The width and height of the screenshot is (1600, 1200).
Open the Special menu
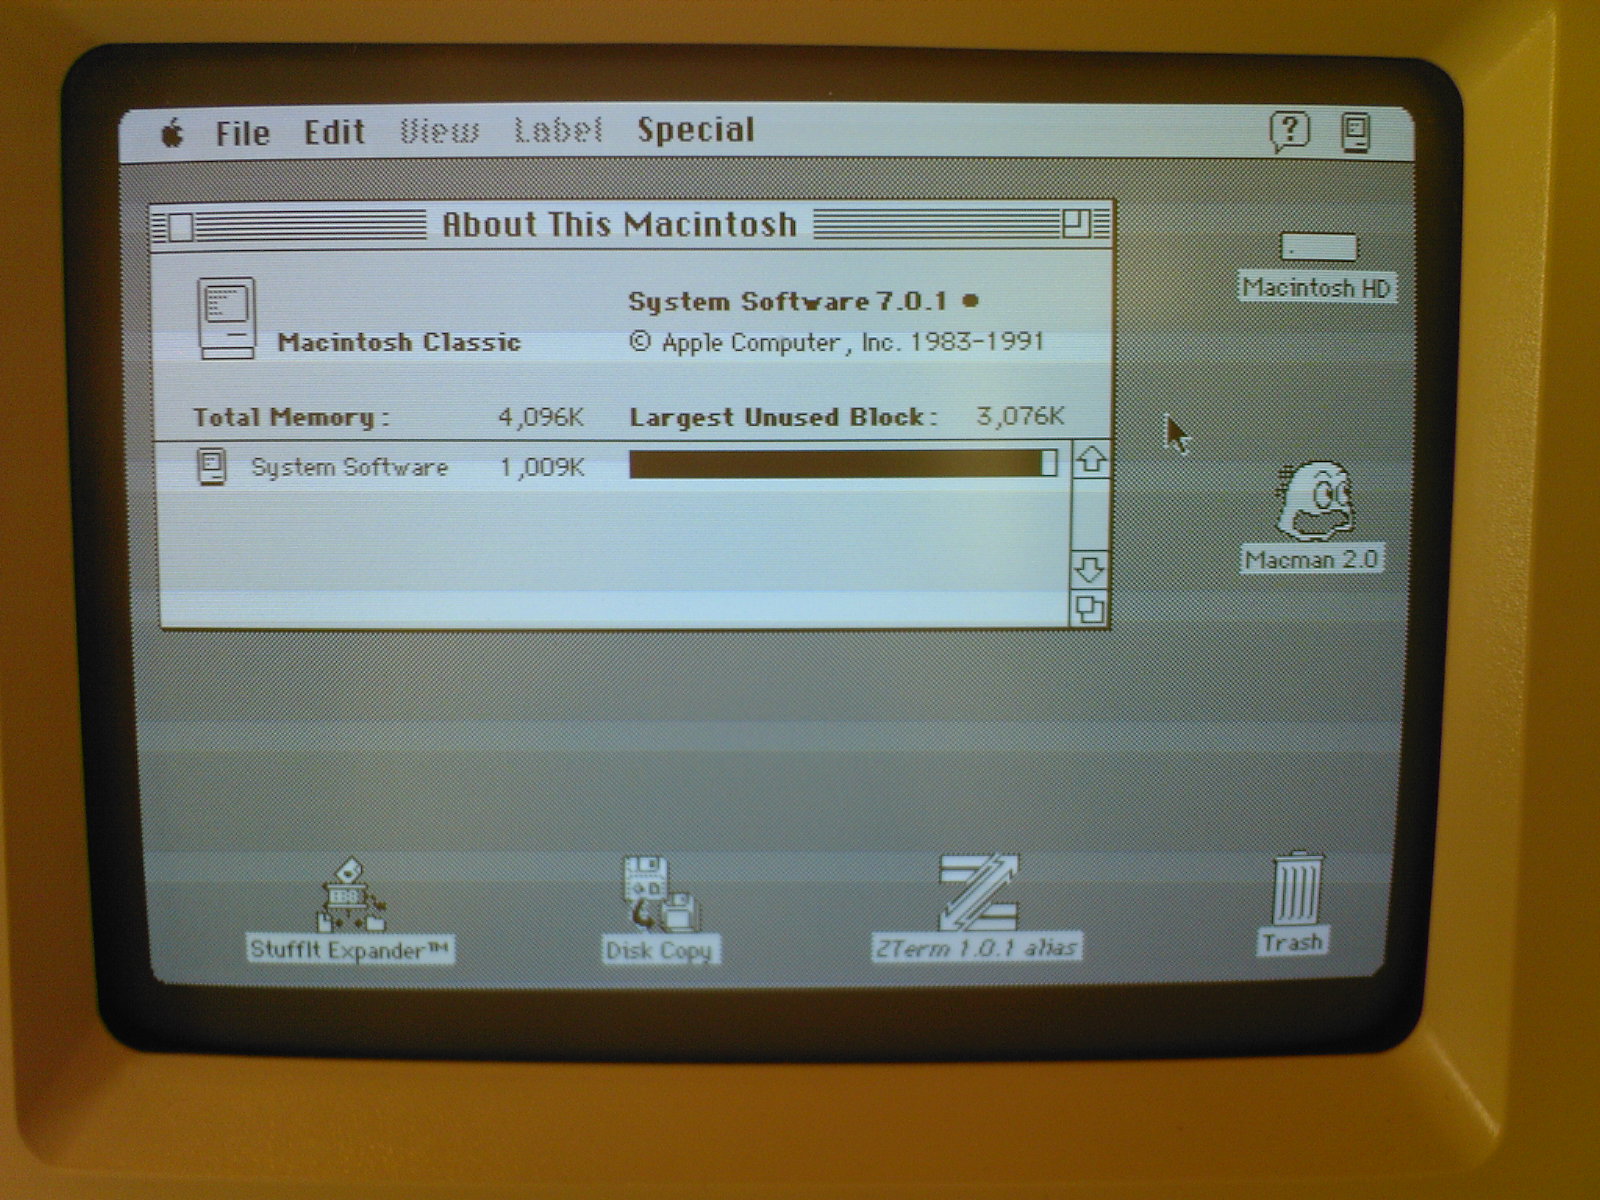tap(696, 130)
